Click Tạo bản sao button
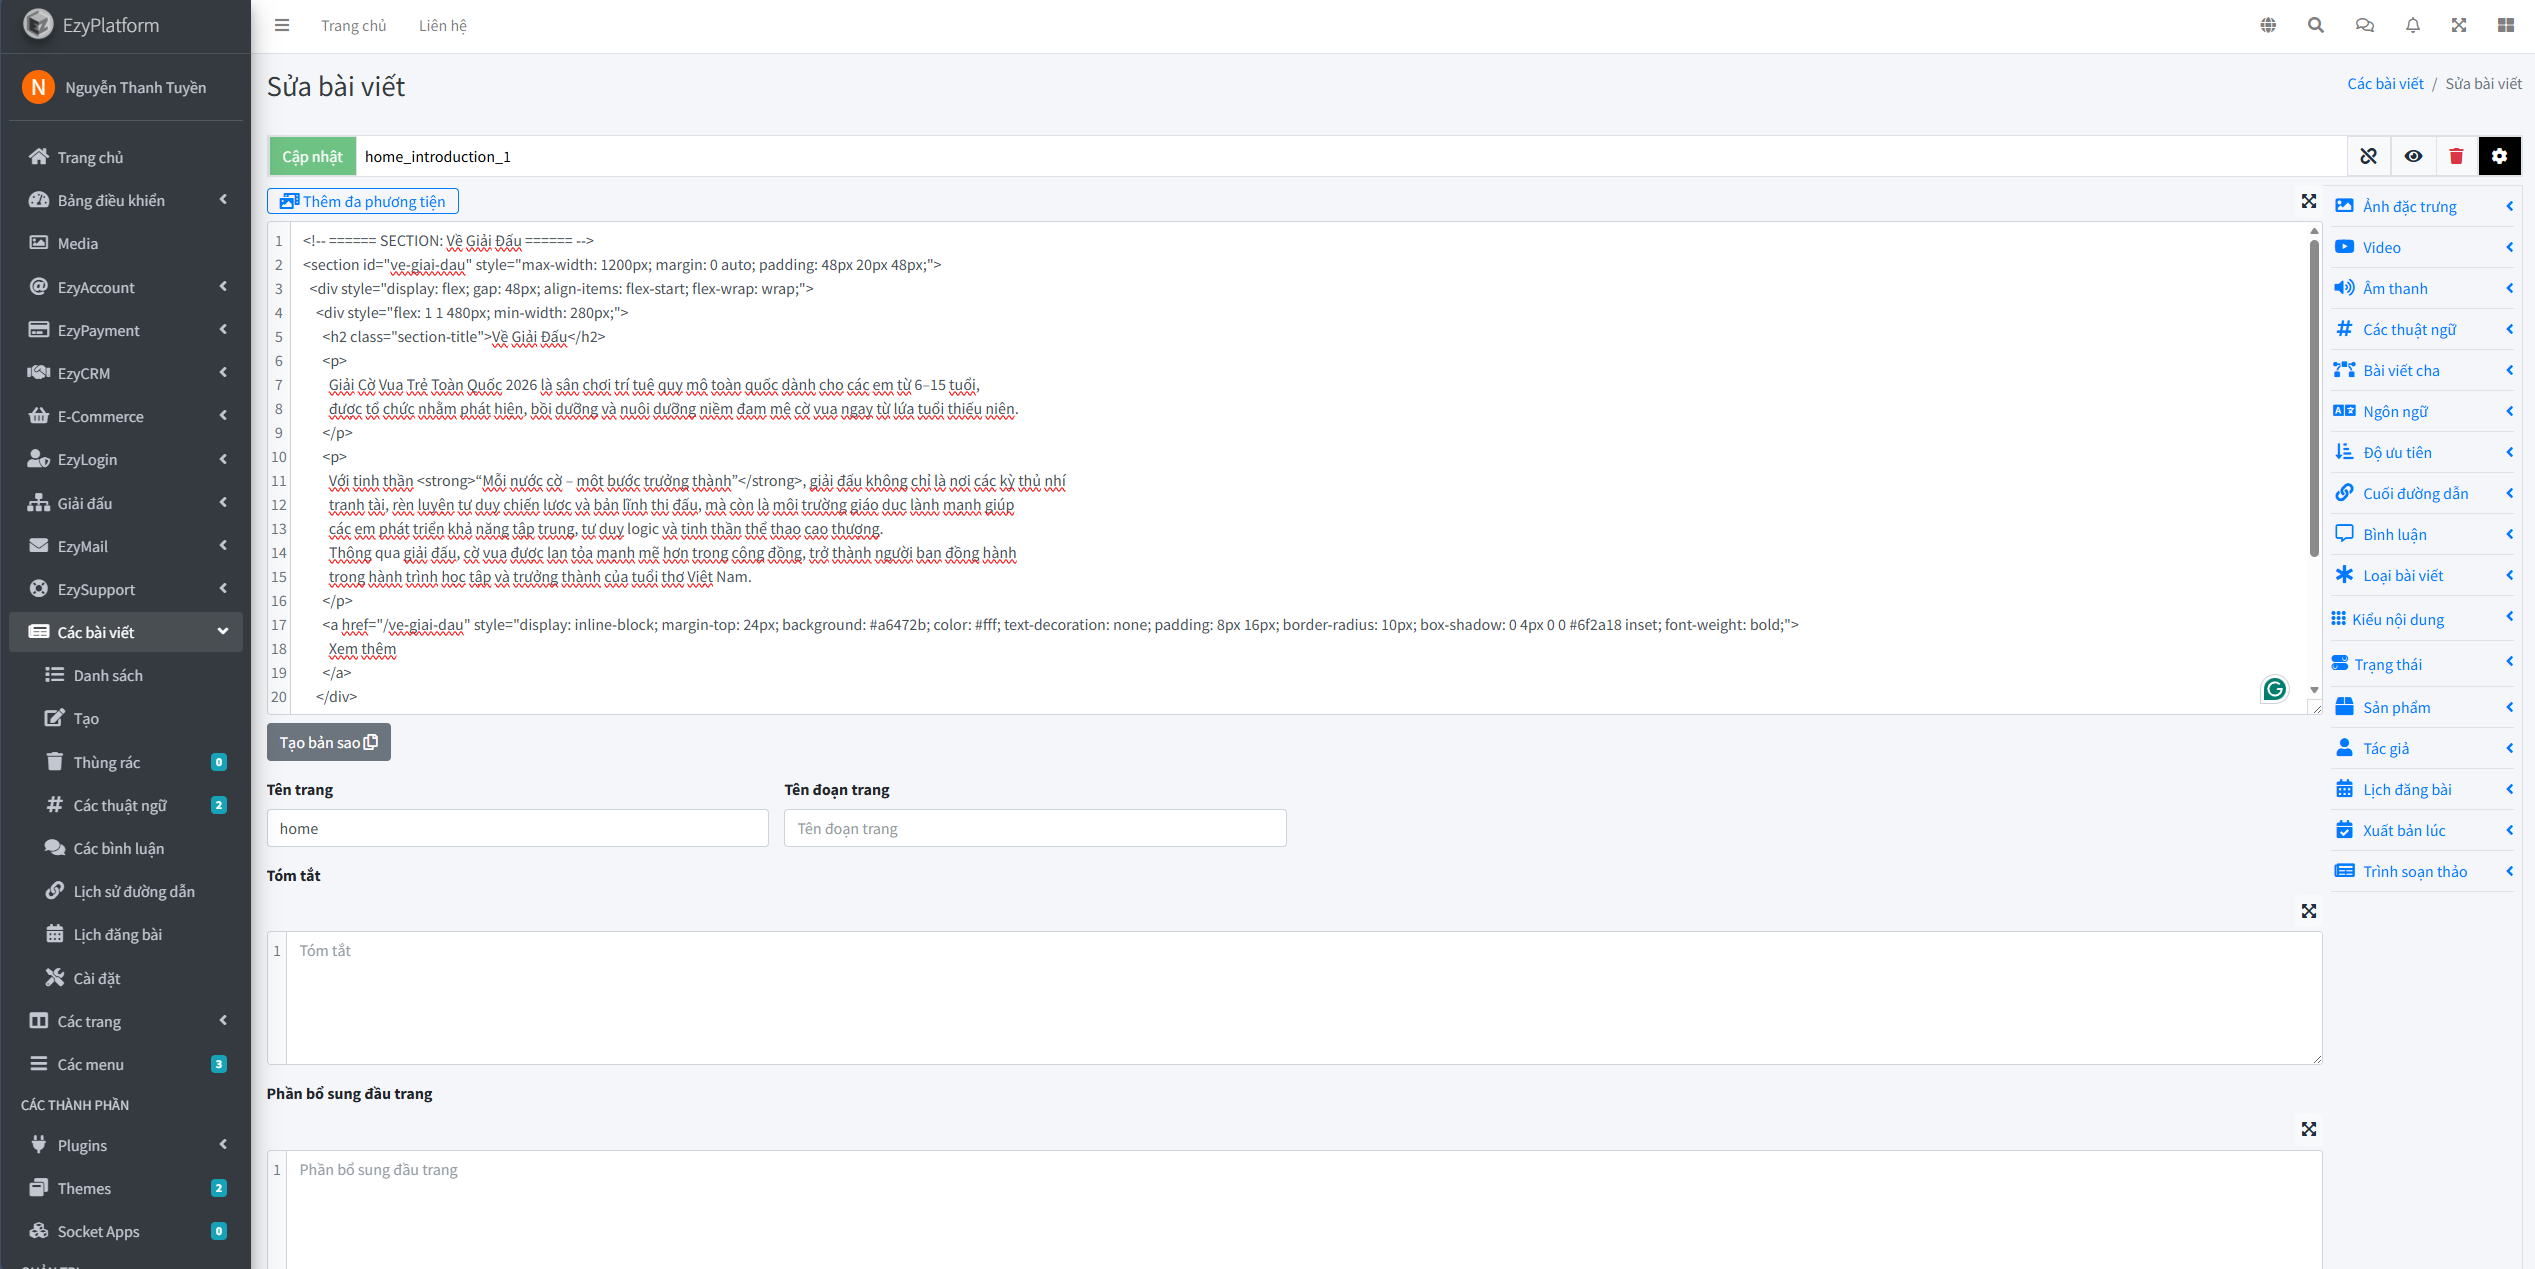 click(x=328, y=743)
